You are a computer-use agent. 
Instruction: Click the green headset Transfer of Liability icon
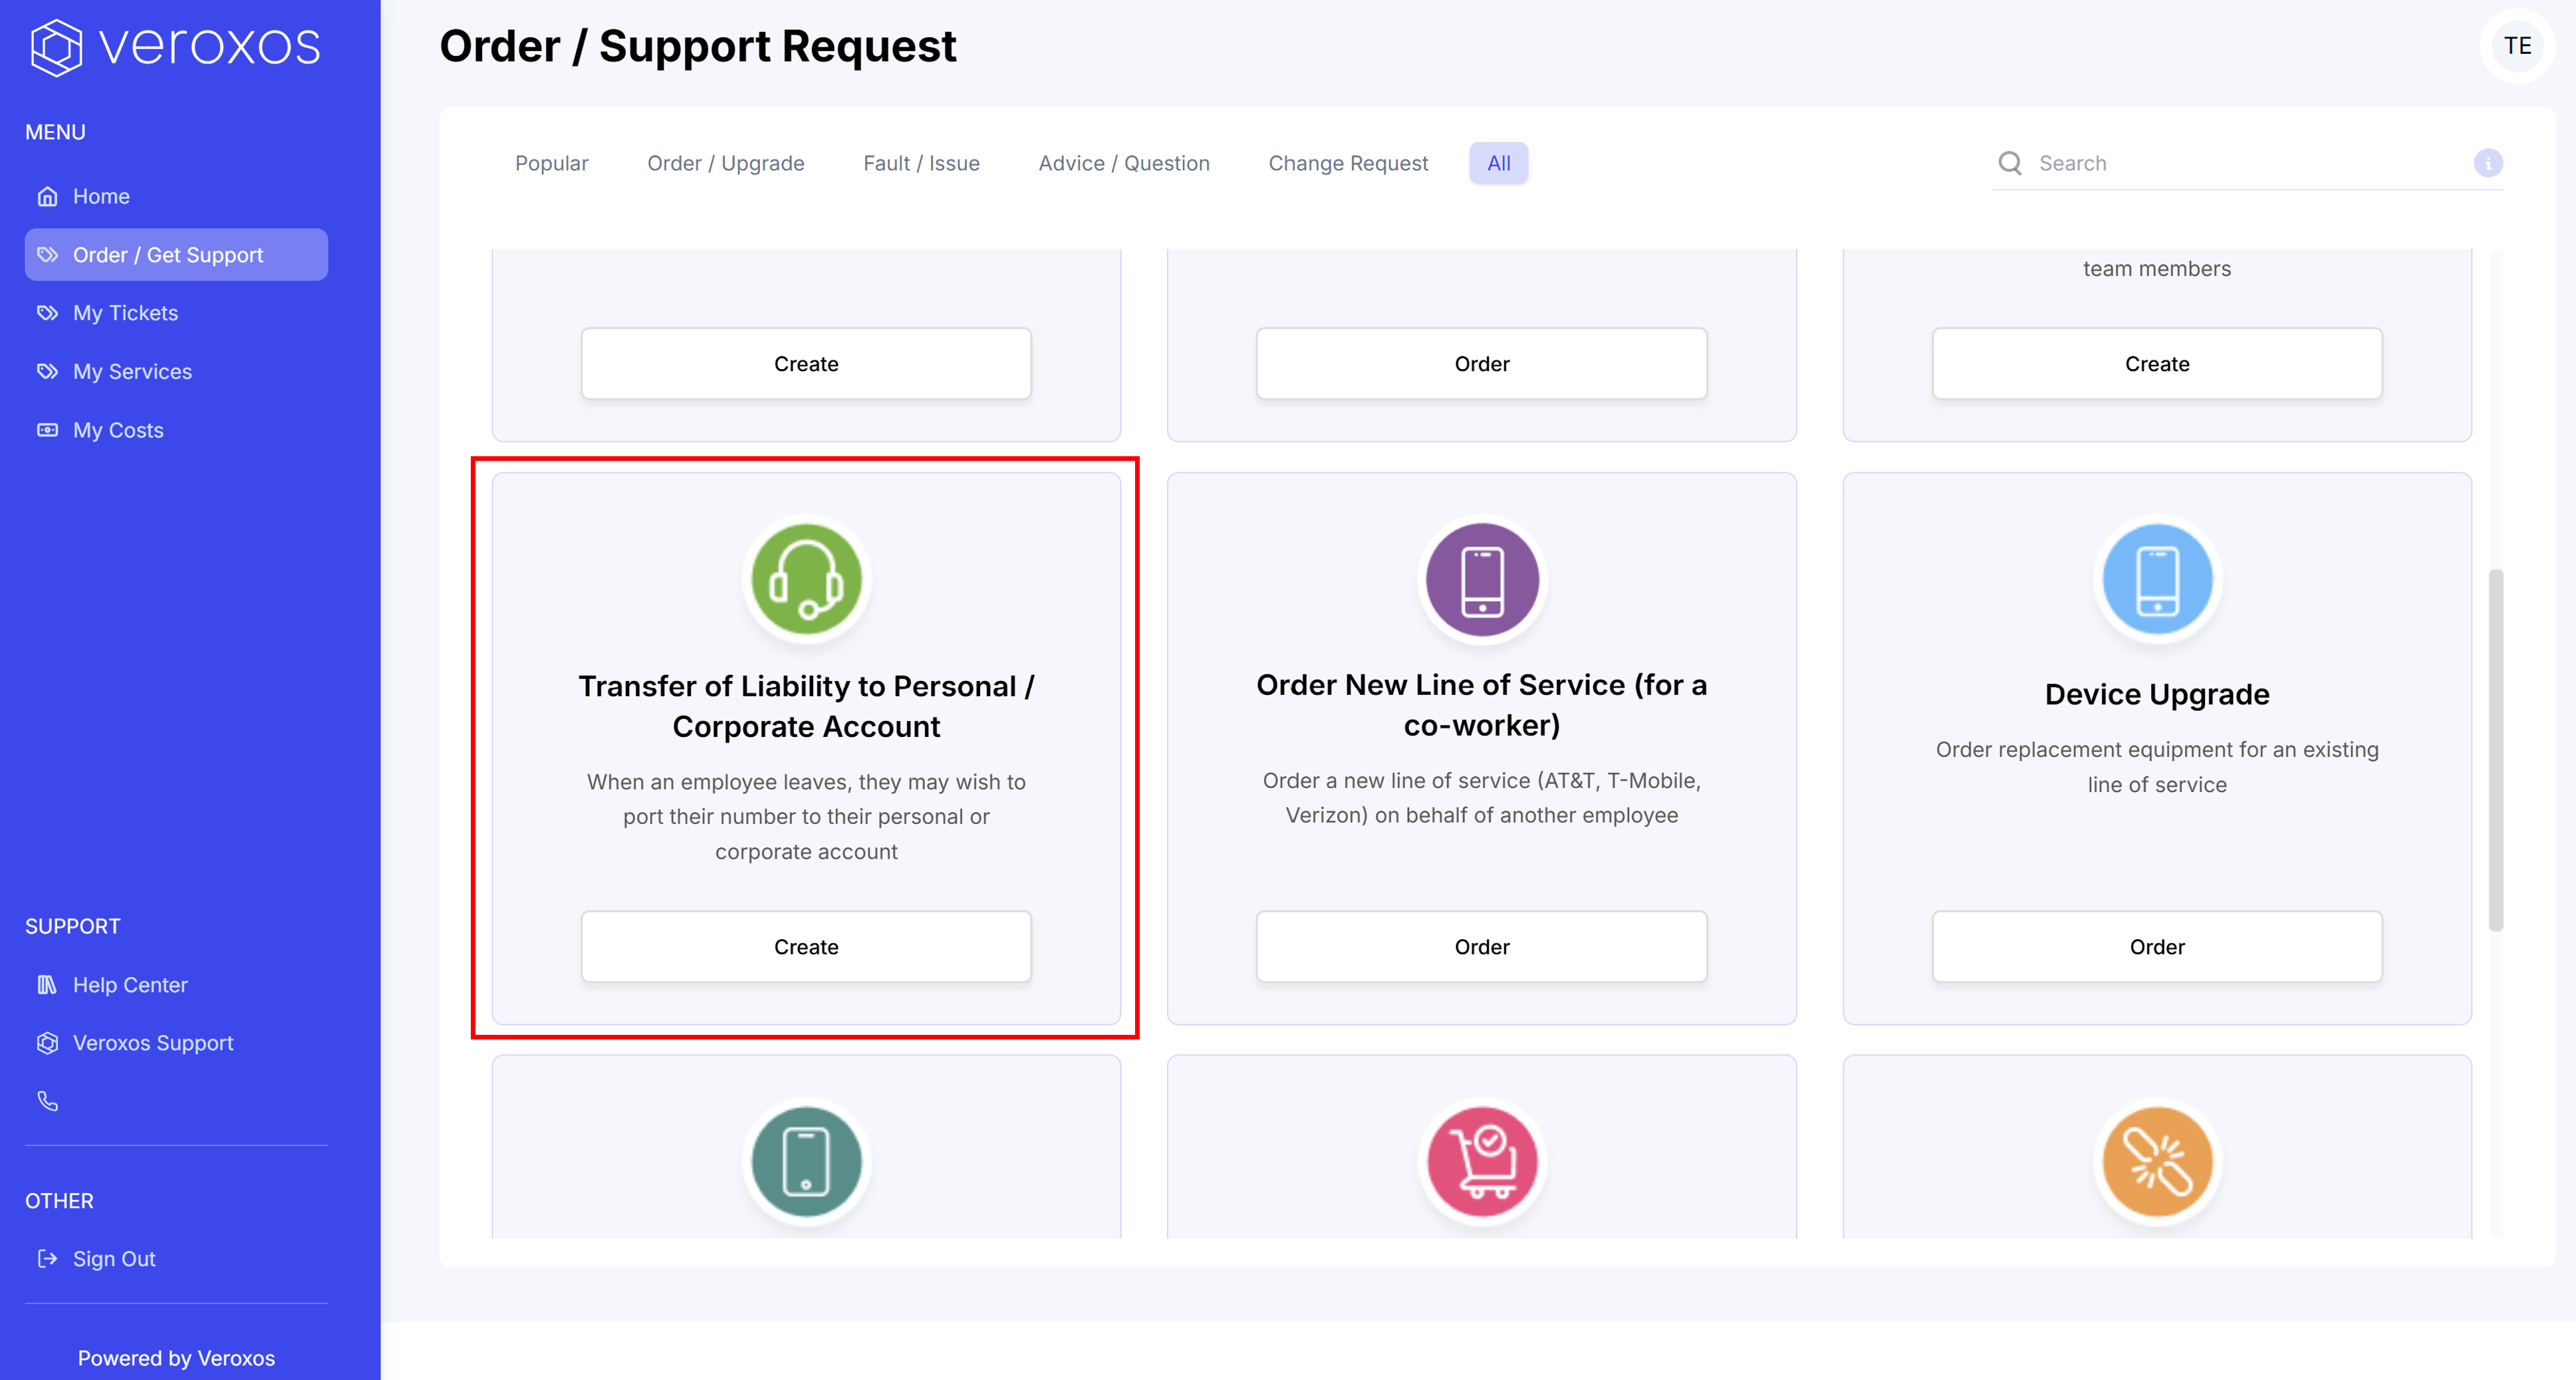806,579
